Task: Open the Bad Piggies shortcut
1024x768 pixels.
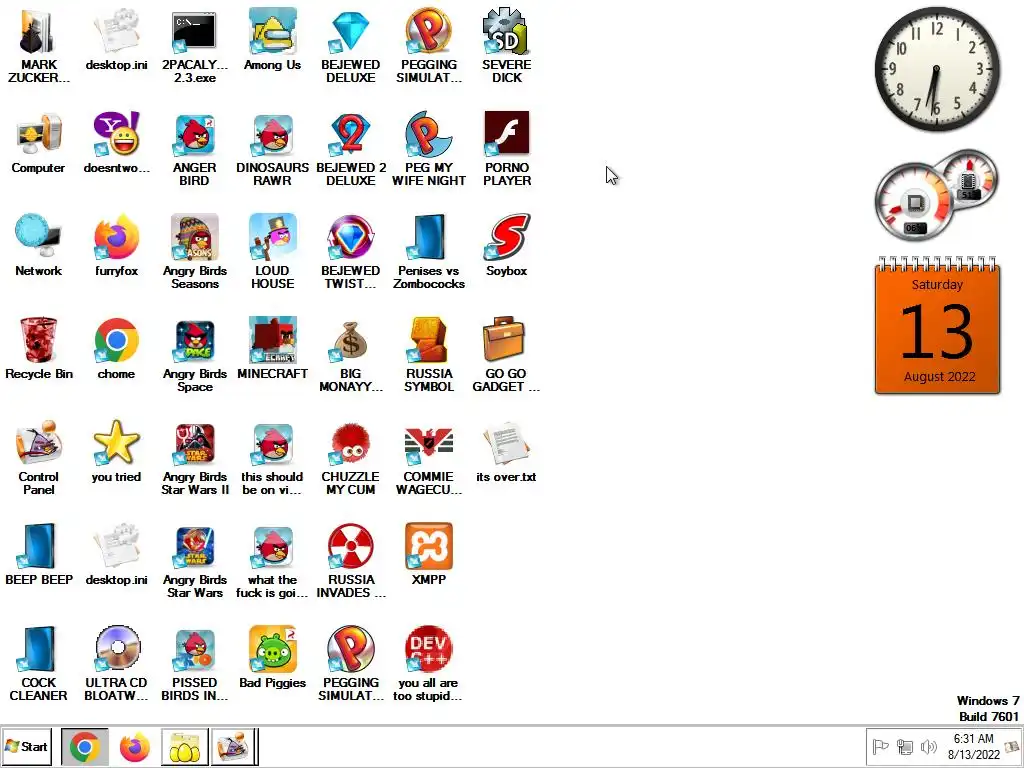Action: 272,658
